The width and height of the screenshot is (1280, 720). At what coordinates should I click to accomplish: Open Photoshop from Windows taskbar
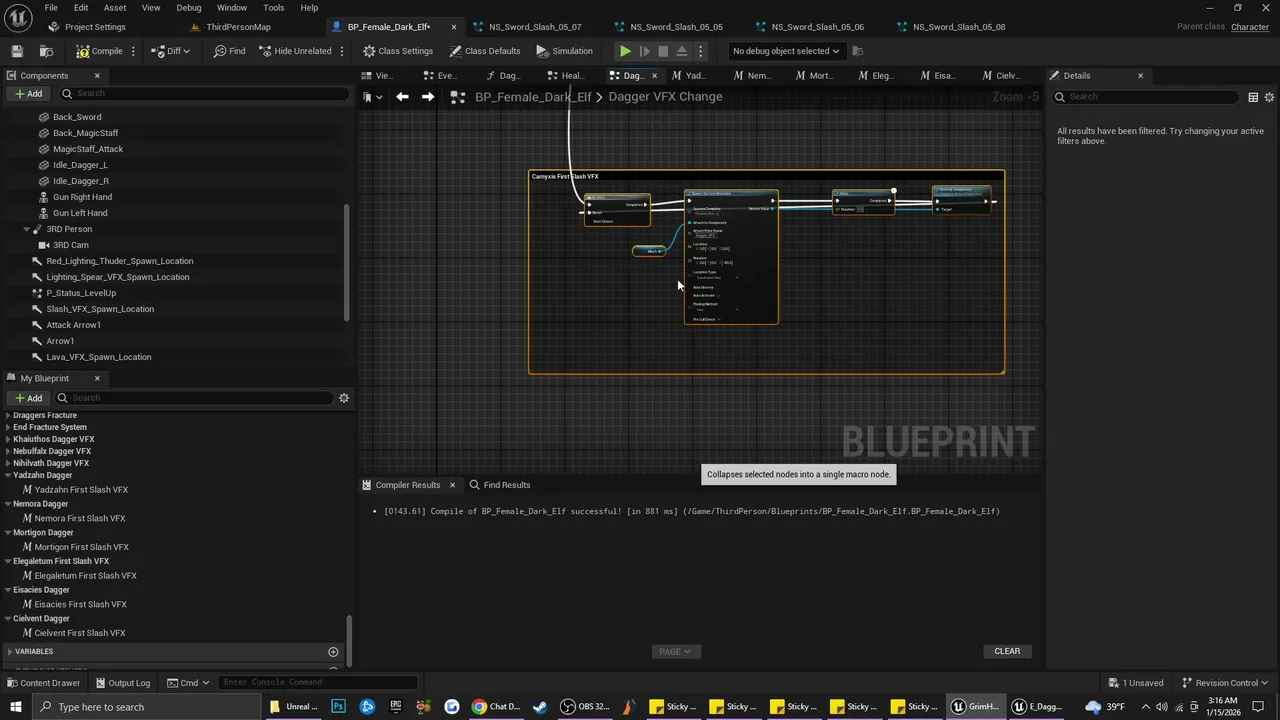point(338,707)
